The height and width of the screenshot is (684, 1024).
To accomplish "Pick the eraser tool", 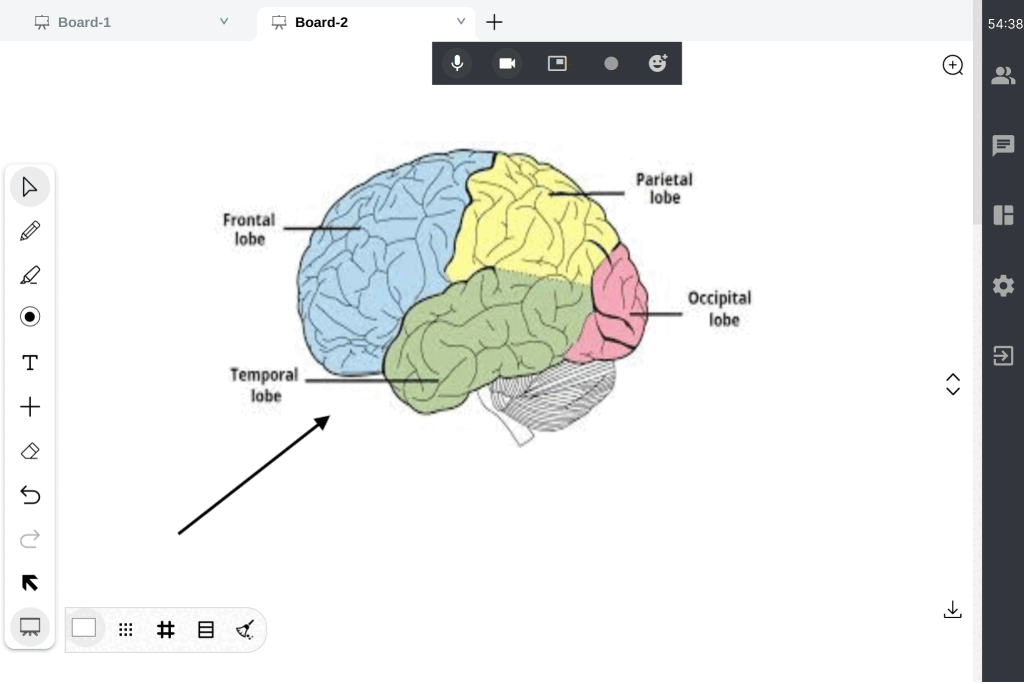I will click(x=30, y=451).
